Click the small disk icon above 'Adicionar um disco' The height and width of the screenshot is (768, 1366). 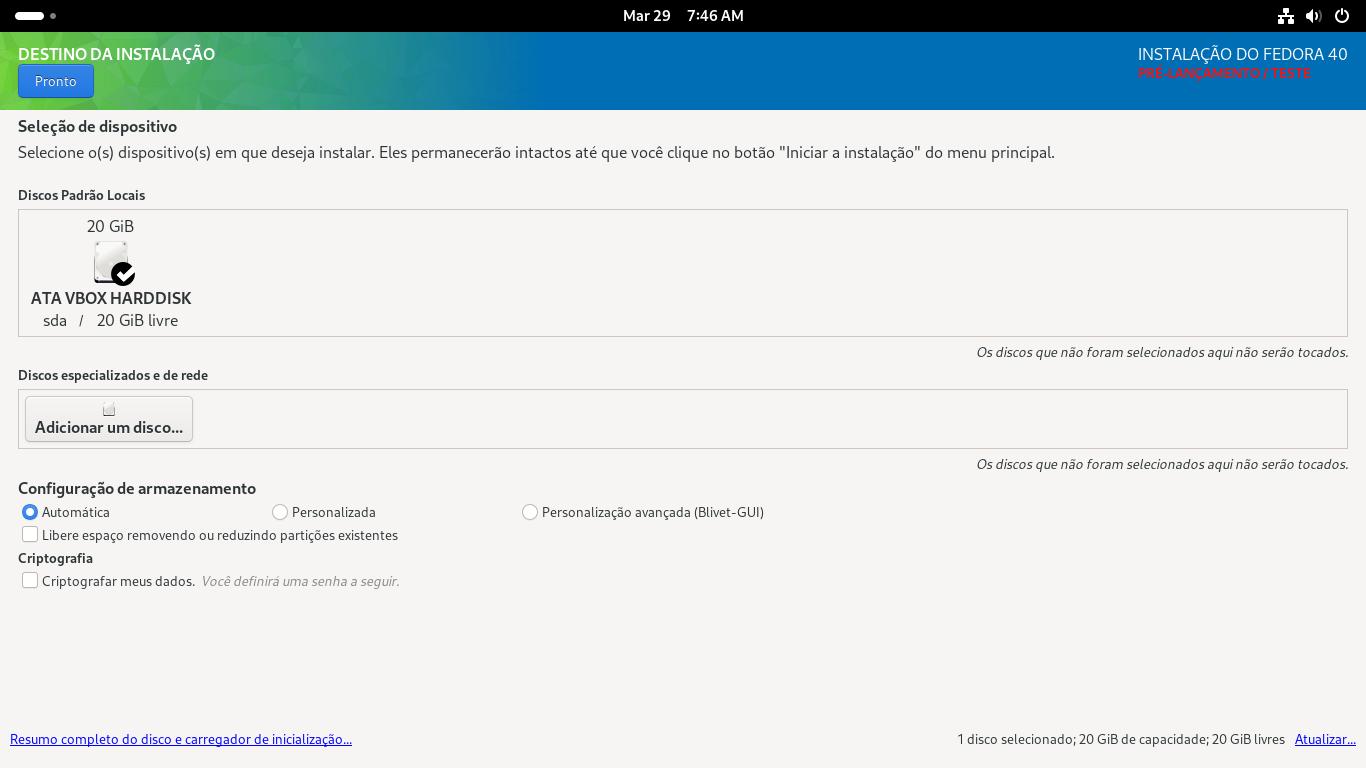click(109, 409)
